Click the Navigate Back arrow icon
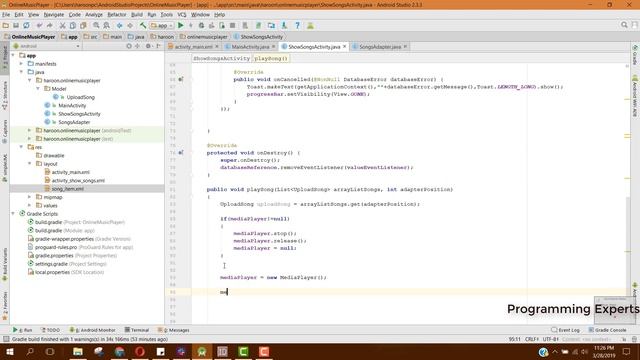 (x=119, y=25)
